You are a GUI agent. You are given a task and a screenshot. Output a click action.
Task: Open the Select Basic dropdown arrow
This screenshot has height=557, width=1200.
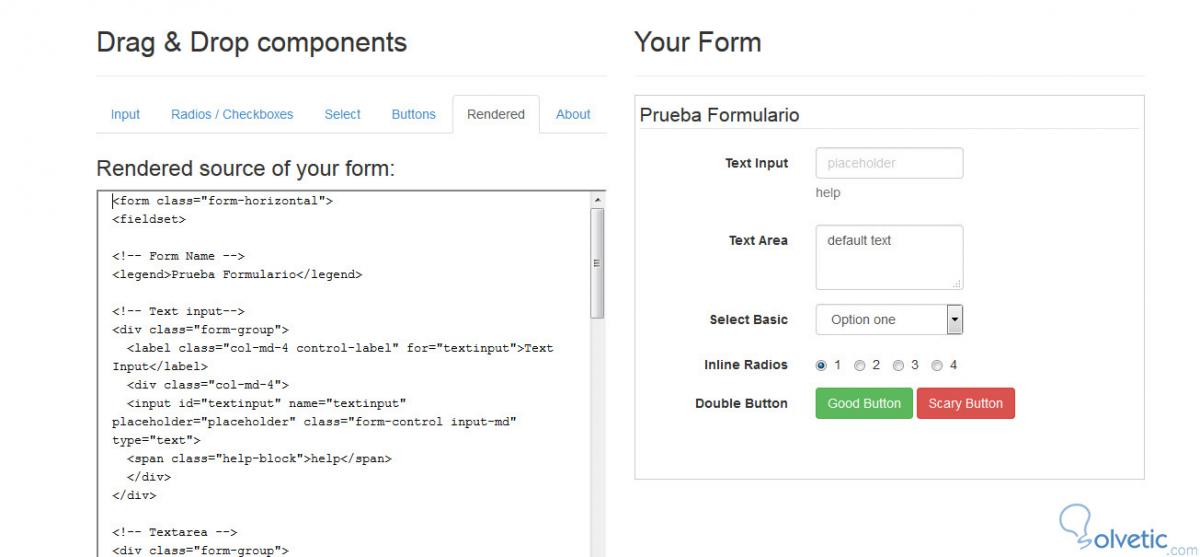point(955,320)
